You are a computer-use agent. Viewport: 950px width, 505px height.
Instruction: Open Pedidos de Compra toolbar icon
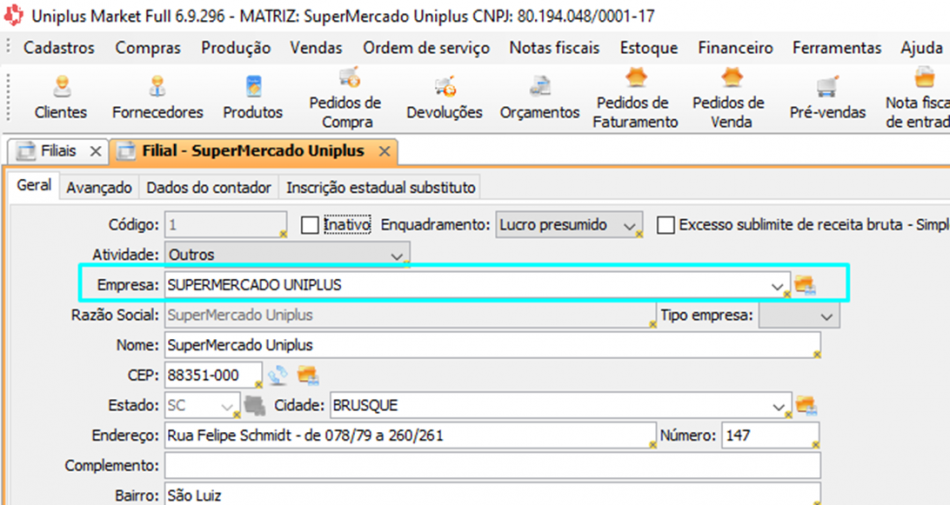(346, 99)
